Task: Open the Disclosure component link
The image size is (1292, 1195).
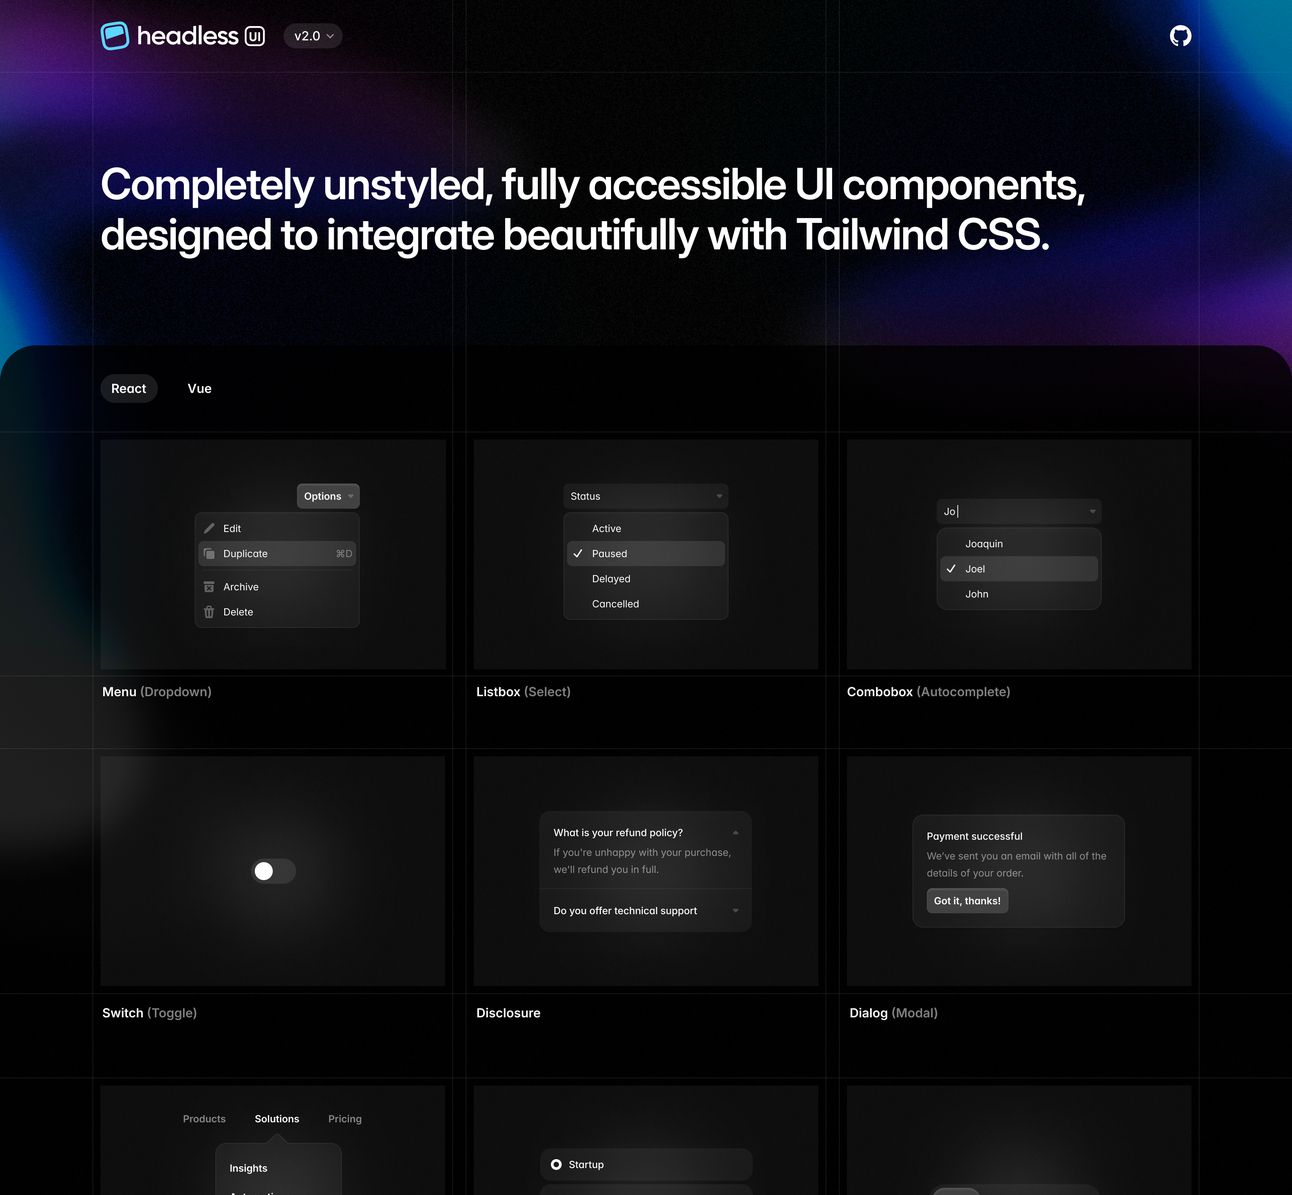Action: (x=508, y=1012)
